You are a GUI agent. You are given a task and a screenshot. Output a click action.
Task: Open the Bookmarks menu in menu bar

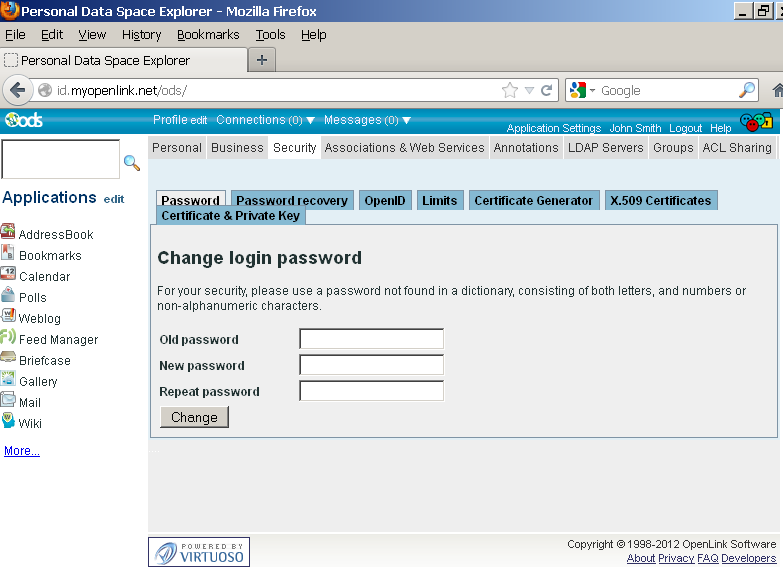pyautogui.click(x=208, y=34)
